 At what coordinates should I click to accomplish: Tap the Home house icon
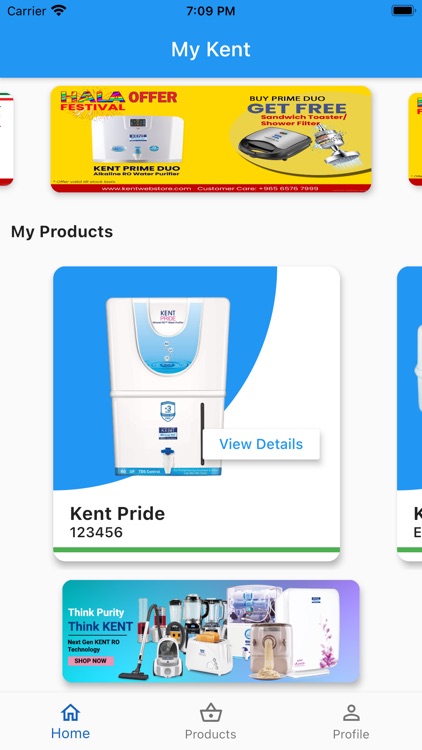(70, 713)
